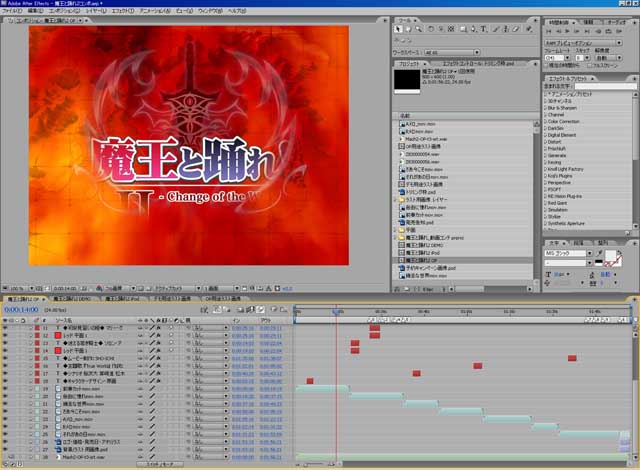Select the Hand tool
640x470 pixels.
pos(408,29)
